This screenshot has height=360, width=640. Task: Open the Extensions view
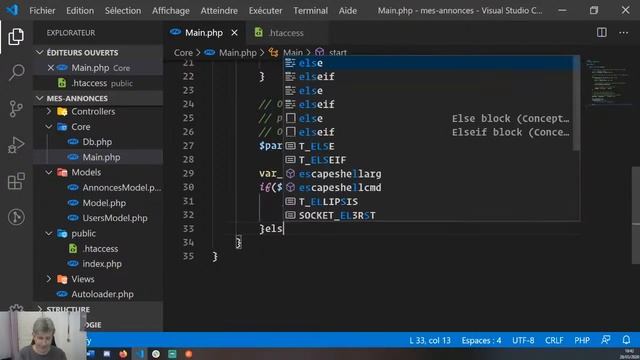pos(16,181)
